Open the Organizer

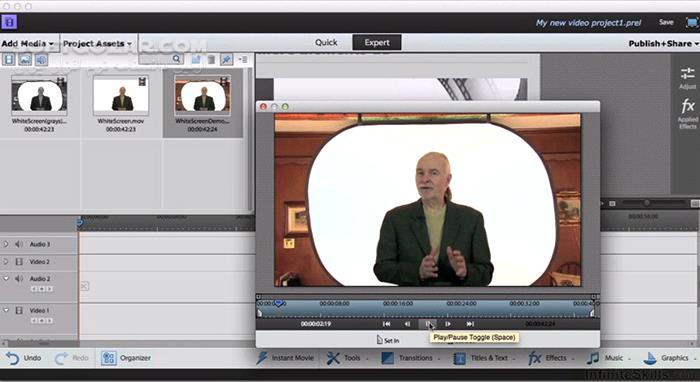tap(126, 358)
